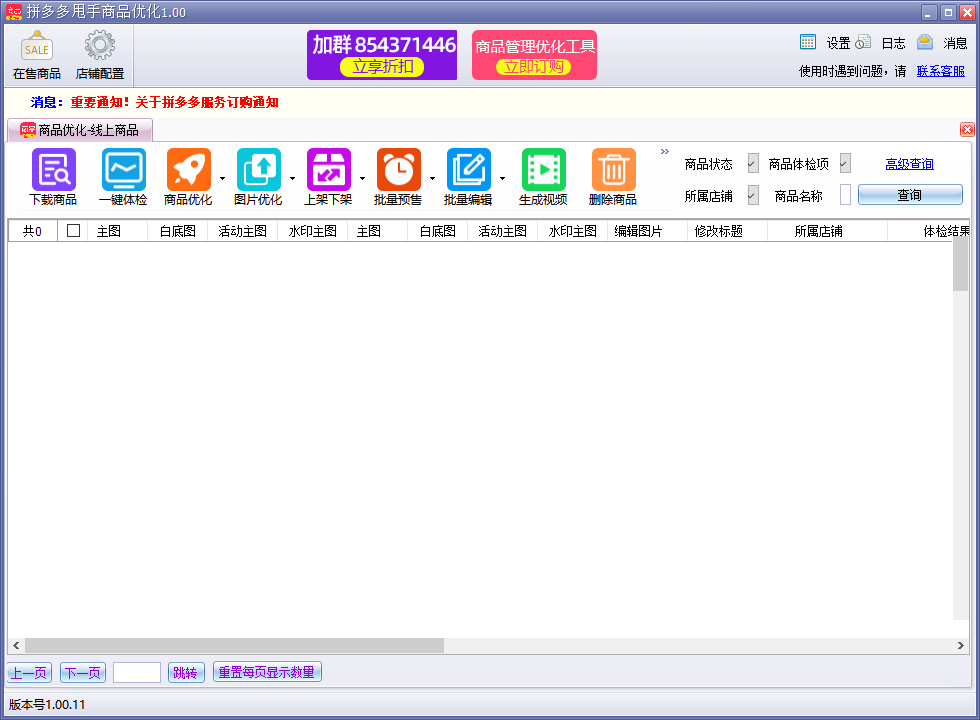The width and height of the screenshot is (980, 720).
Task: Open the 商品体检项 dropdown
Action: pyautogui.click(x=845, y=163)
